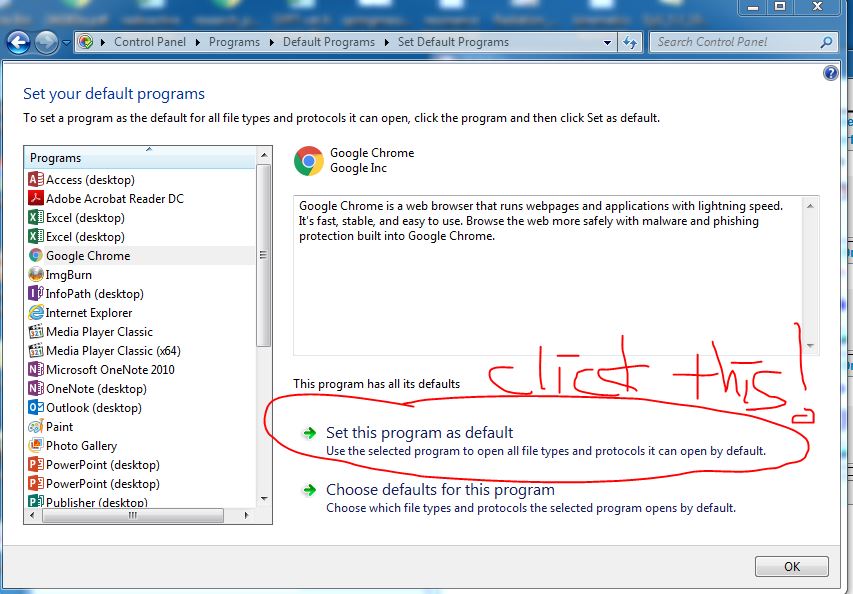Minimize the Set Default Programs window
Viewport: 853px width, 594px height.
(x=753, y=7)
